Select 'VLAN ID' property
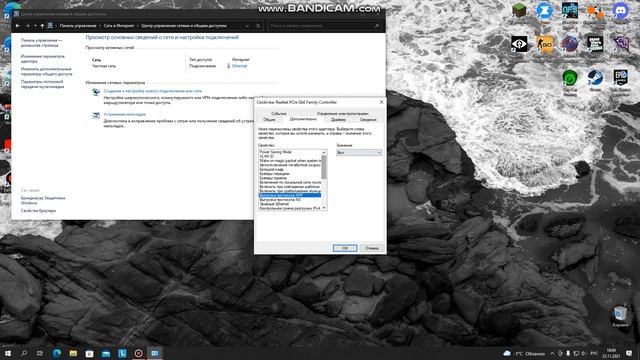This screenshot has height=360, width=640. pos(290,156)
